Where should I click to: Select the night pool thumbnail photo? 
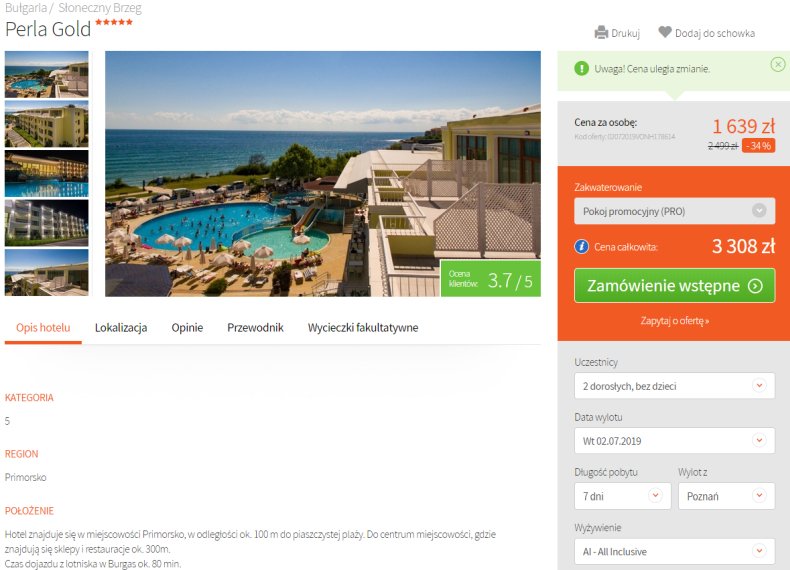click(46, 173)
